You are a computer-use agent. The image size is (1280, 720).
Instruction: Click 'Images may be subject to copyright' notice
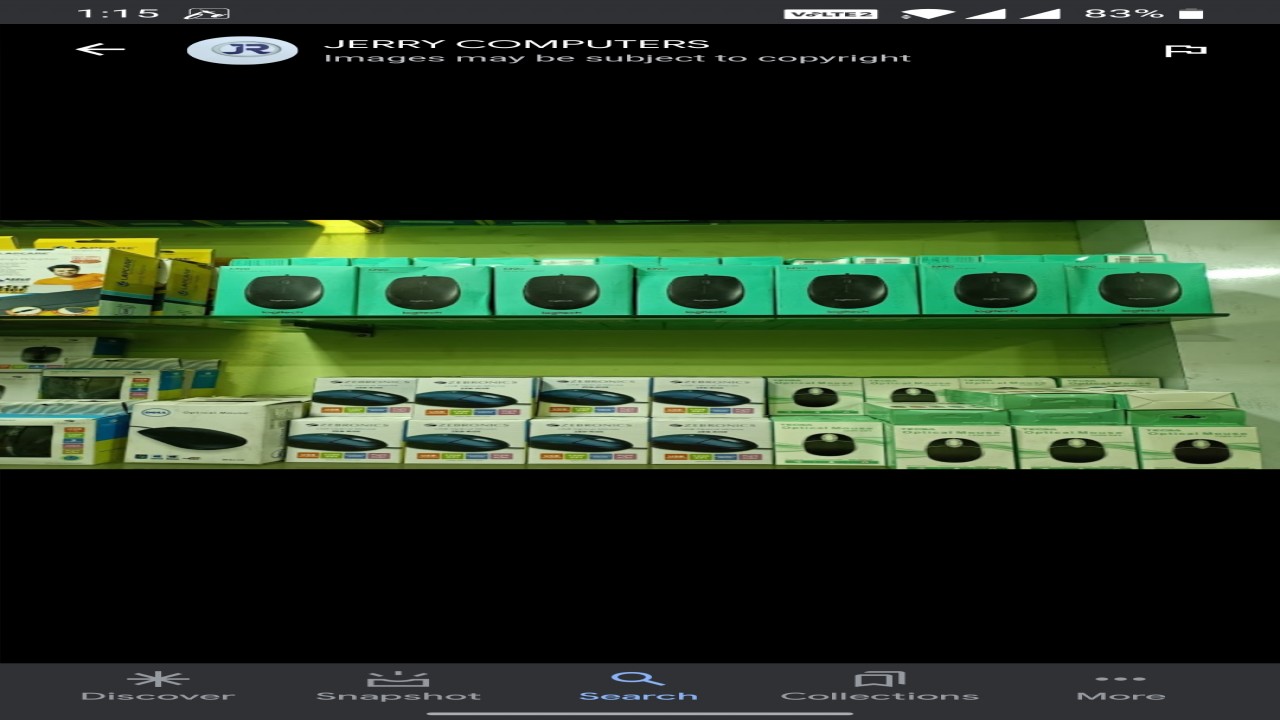tap(617, 58)
